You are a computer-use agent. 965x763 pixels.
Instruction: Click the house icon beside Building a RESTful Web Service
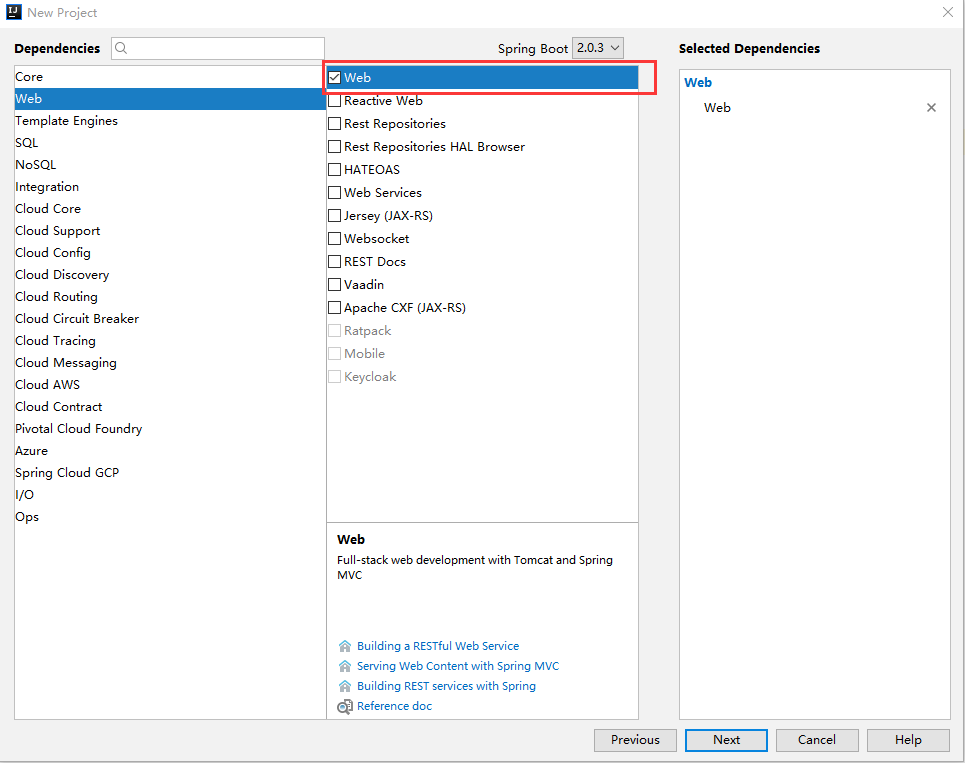(345, 646)
